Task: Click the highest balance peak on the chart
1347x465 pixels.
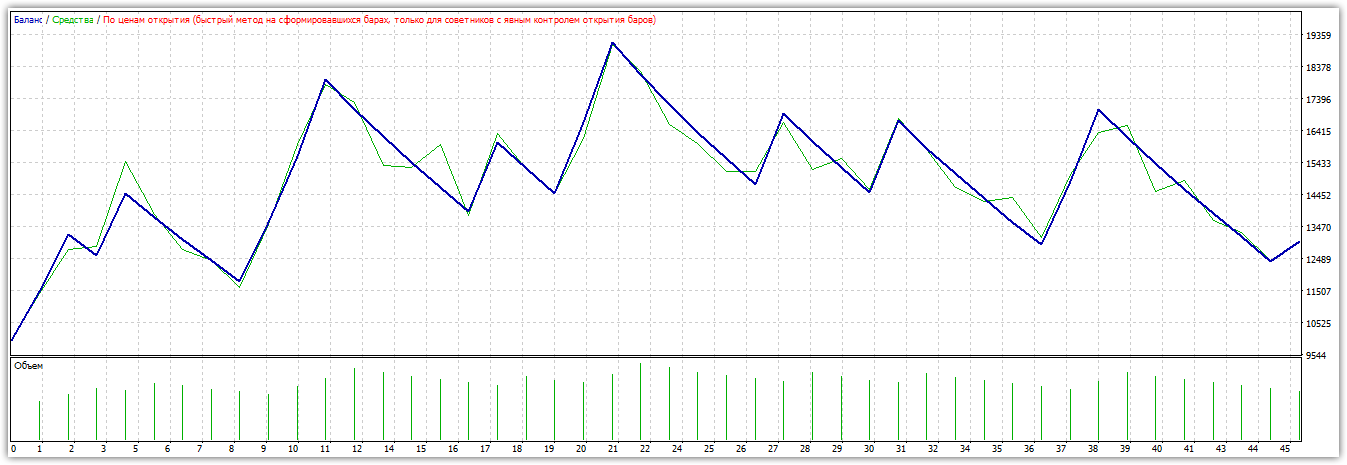Action: pyautogui.click(x=612, y=43)
